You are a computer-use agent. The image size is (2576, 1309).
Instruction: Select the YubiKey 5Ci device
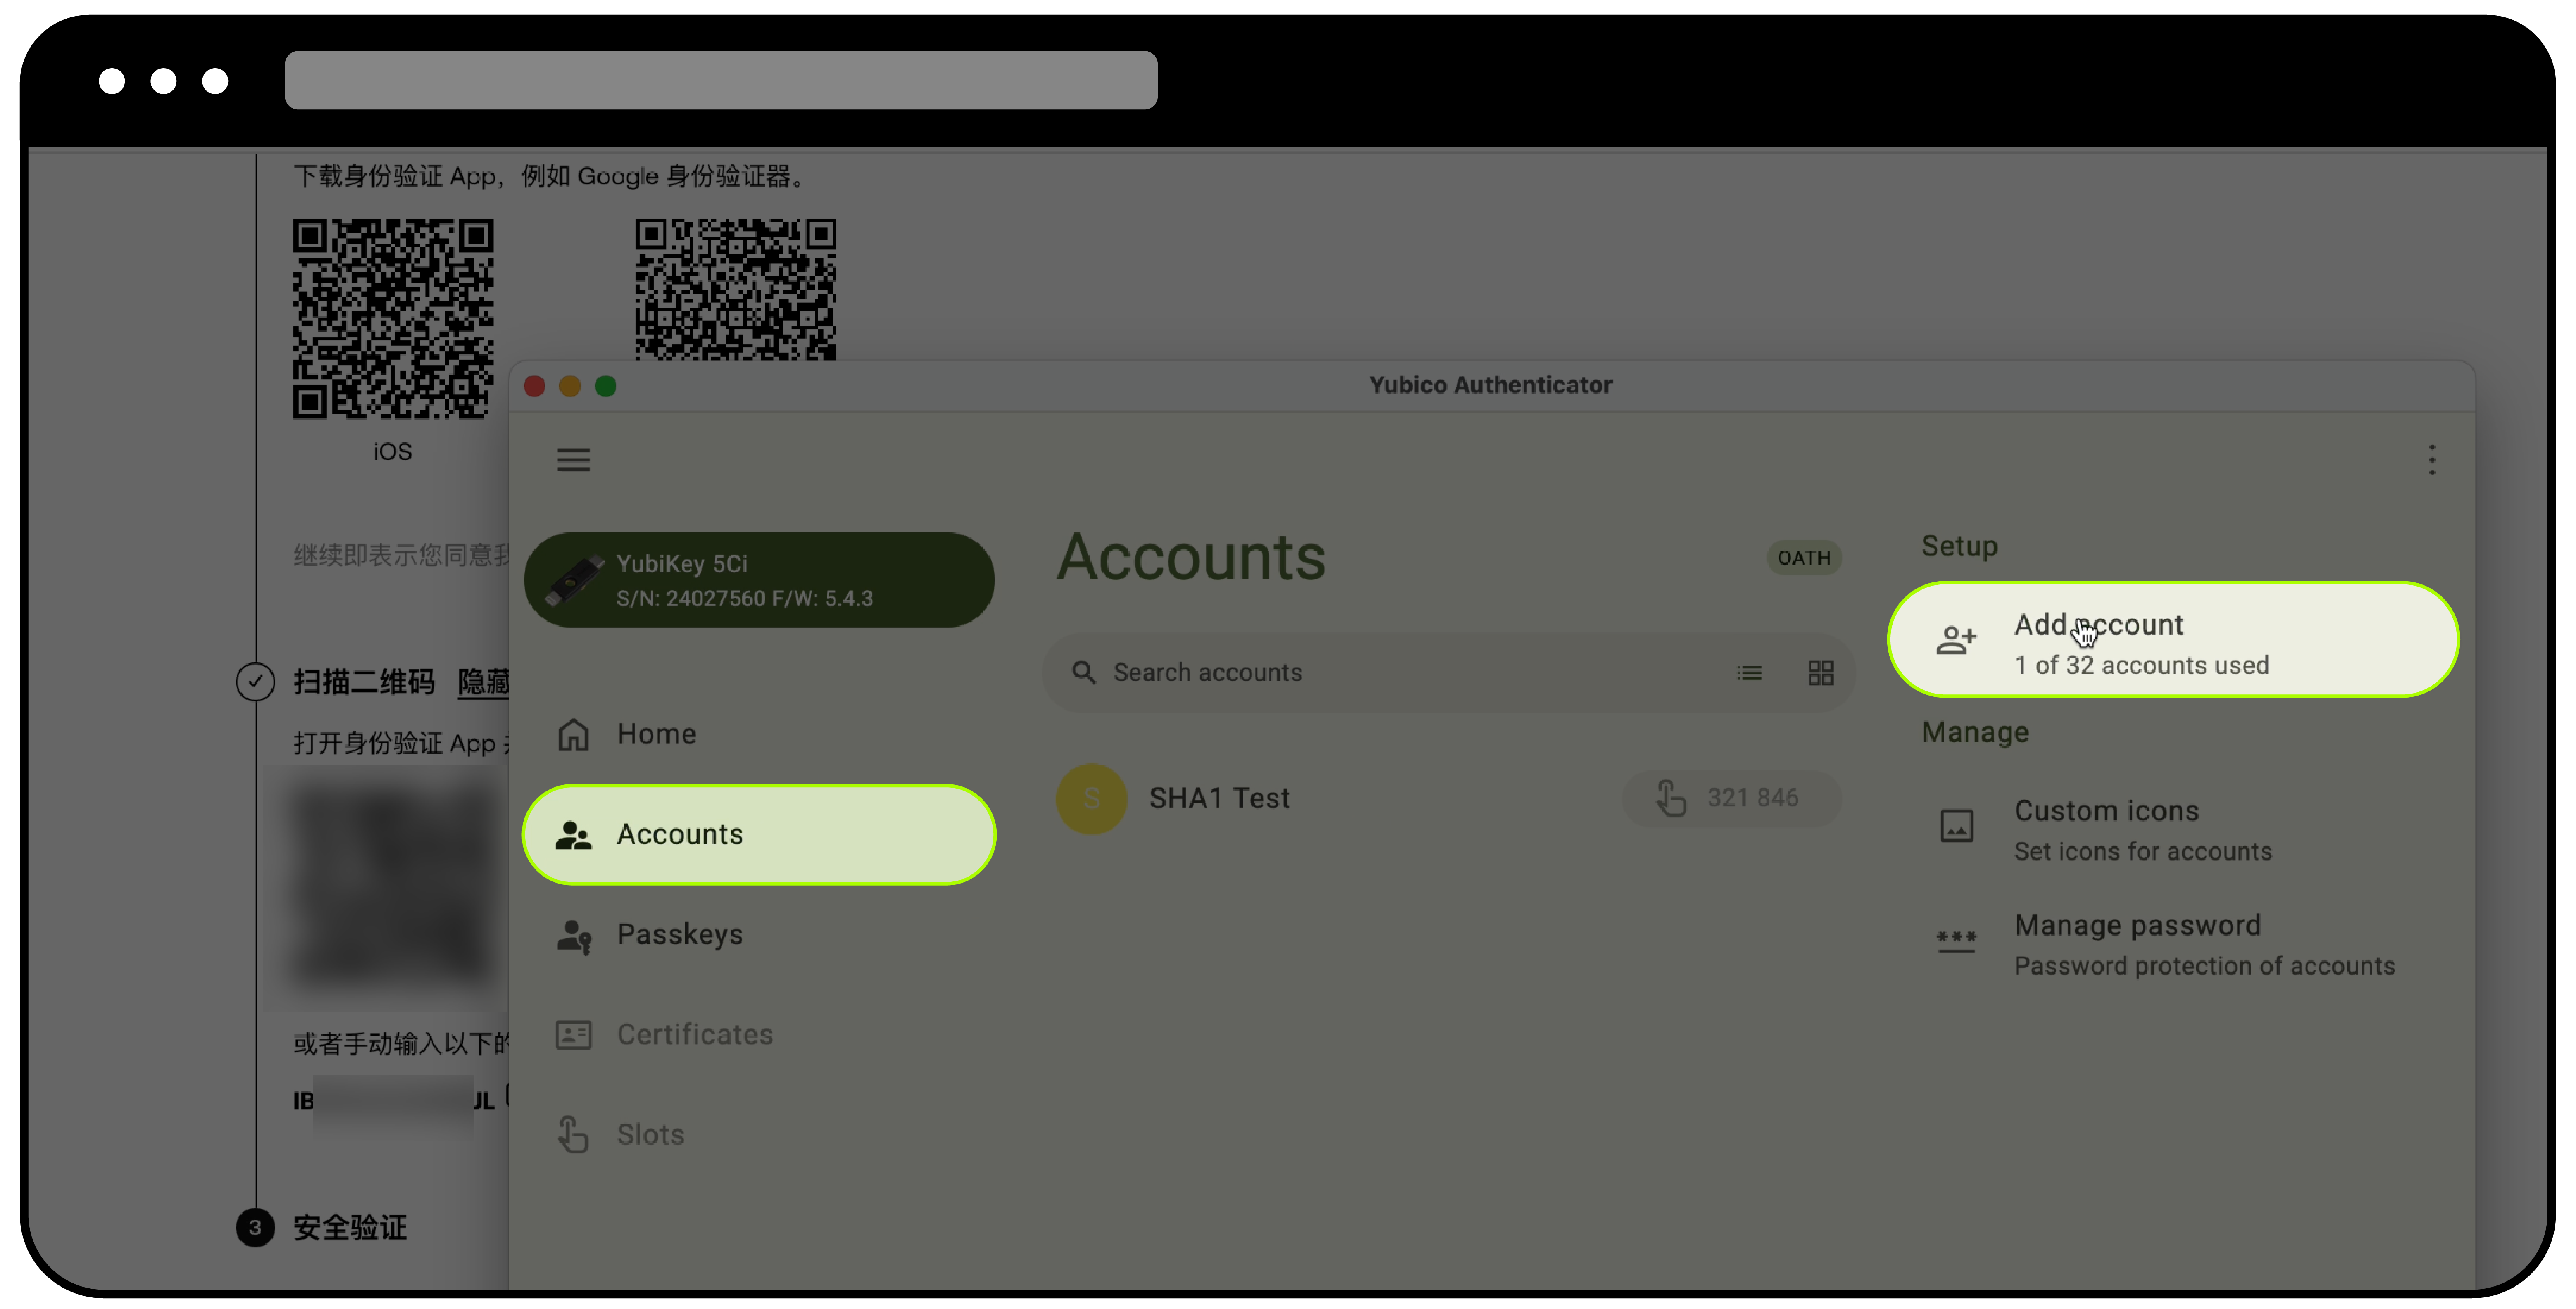758,580
